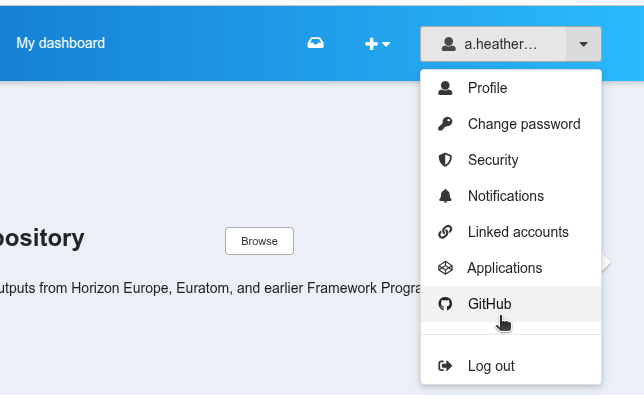
Task: Expand the plus new upload dropdown
Action: coord(377,44)
